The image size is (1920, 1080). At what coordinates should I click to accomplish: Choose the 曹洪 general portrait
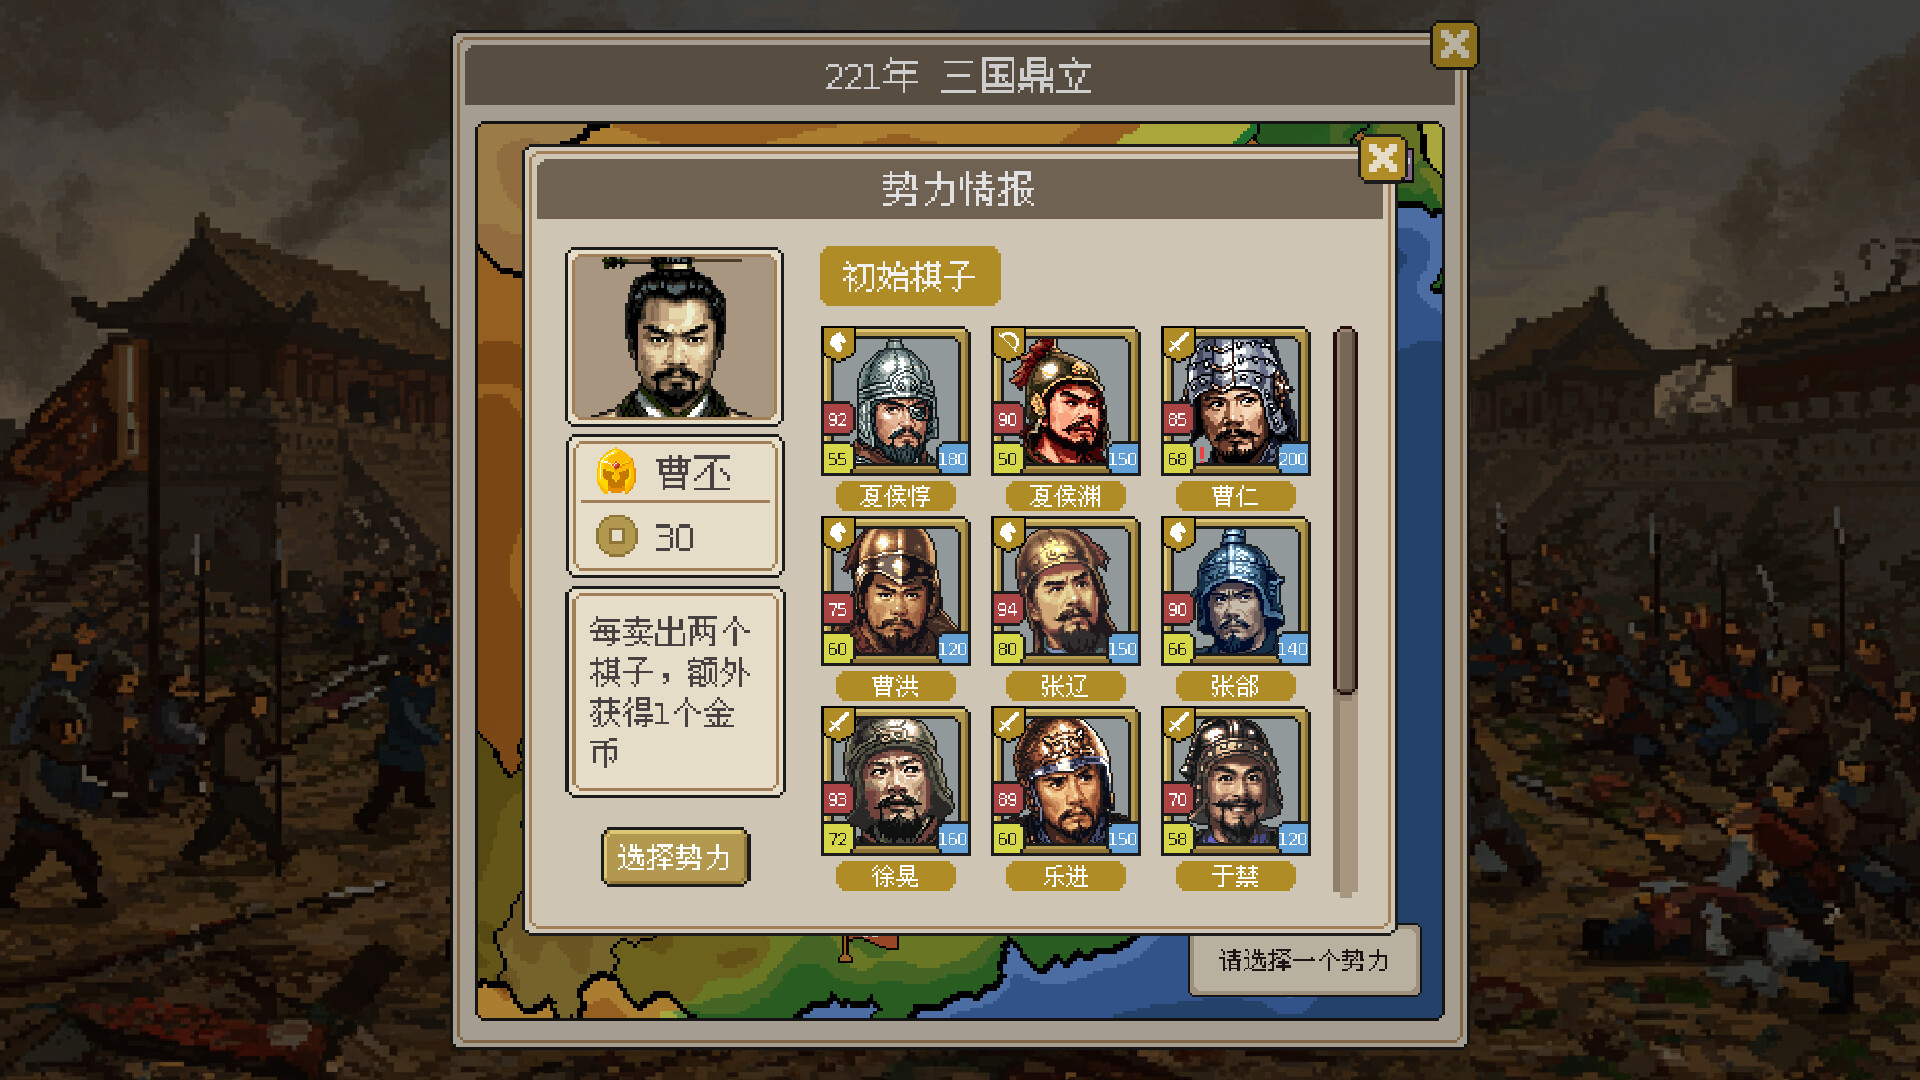[895, 591]
